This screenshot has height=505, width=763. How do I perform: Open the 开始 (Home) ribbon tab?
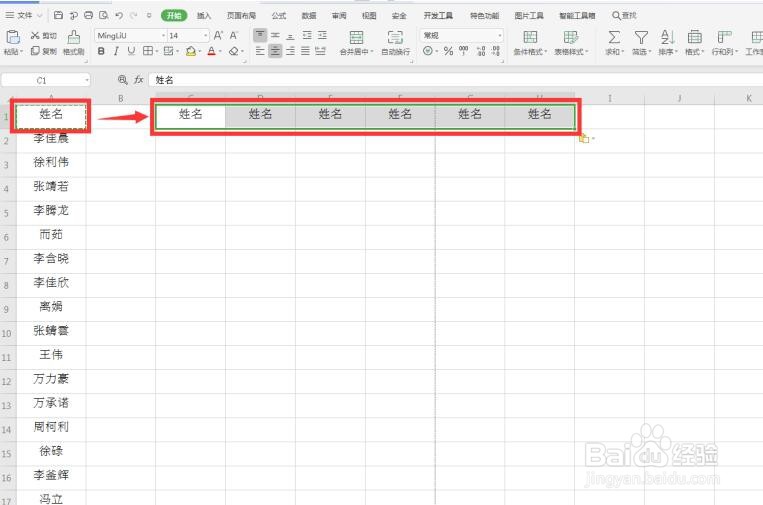point(174,16)
